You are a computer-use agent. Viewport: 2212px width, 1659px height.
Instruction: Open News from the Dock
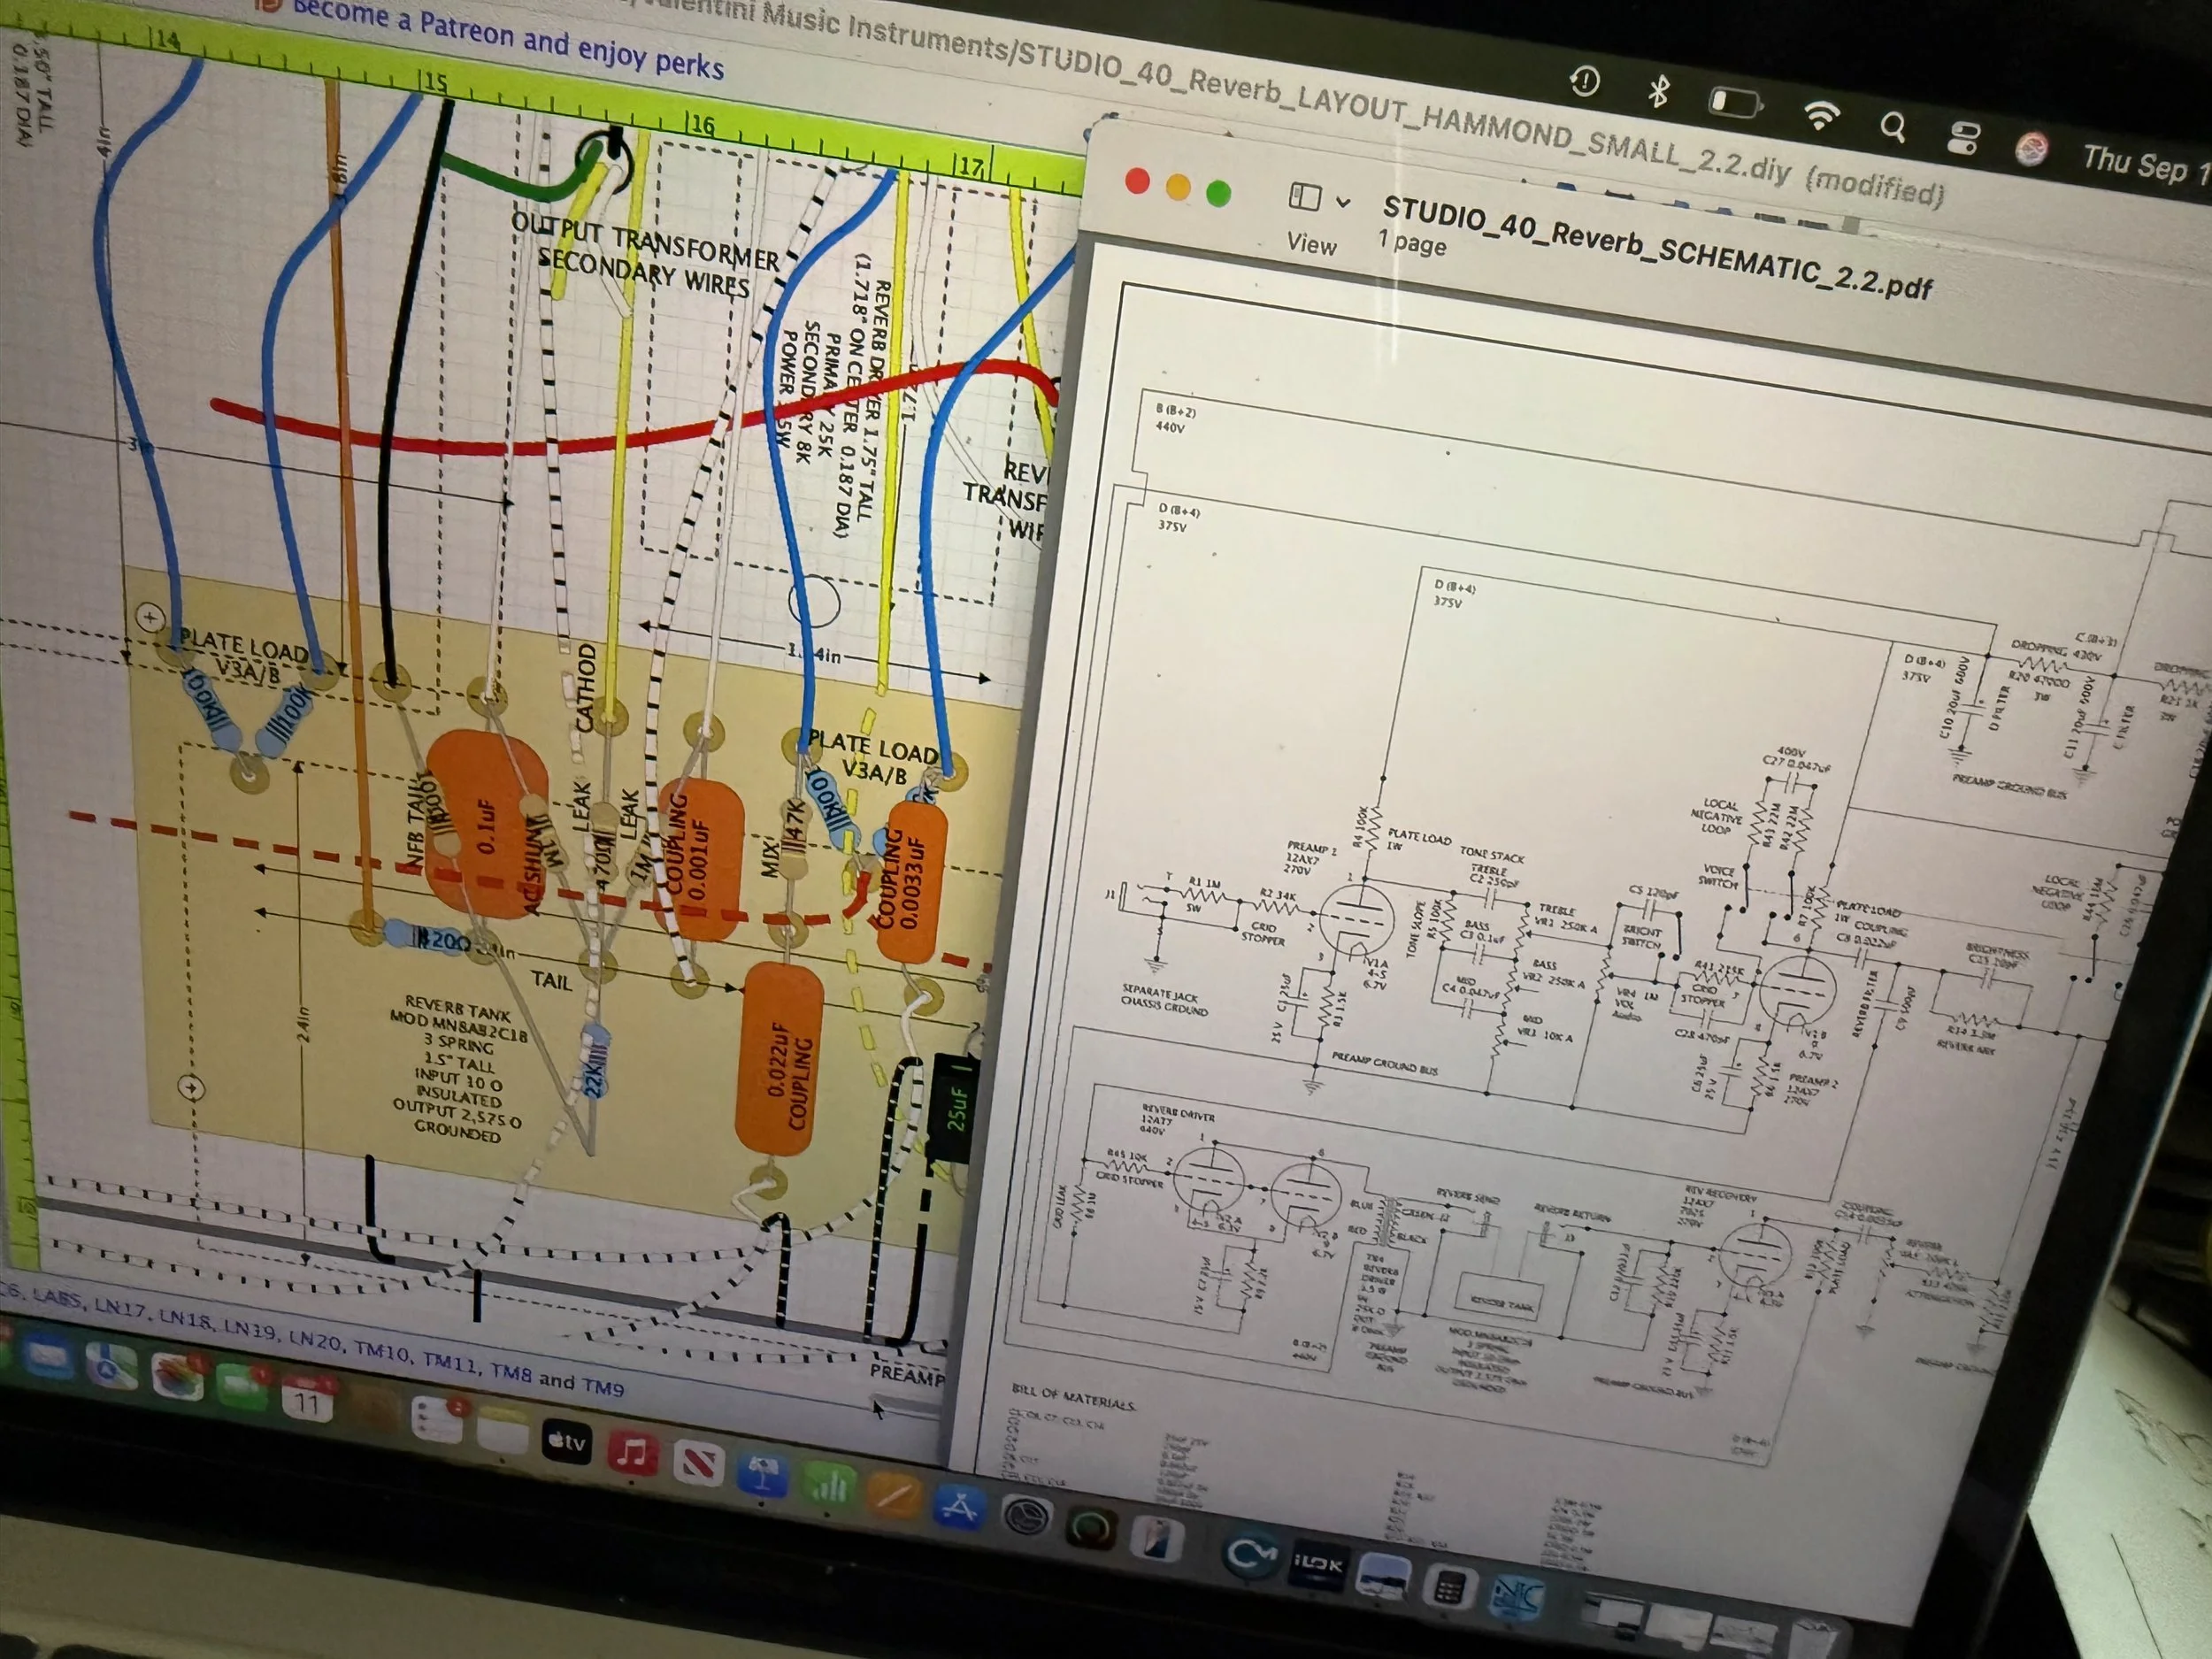coord(698,1464)
